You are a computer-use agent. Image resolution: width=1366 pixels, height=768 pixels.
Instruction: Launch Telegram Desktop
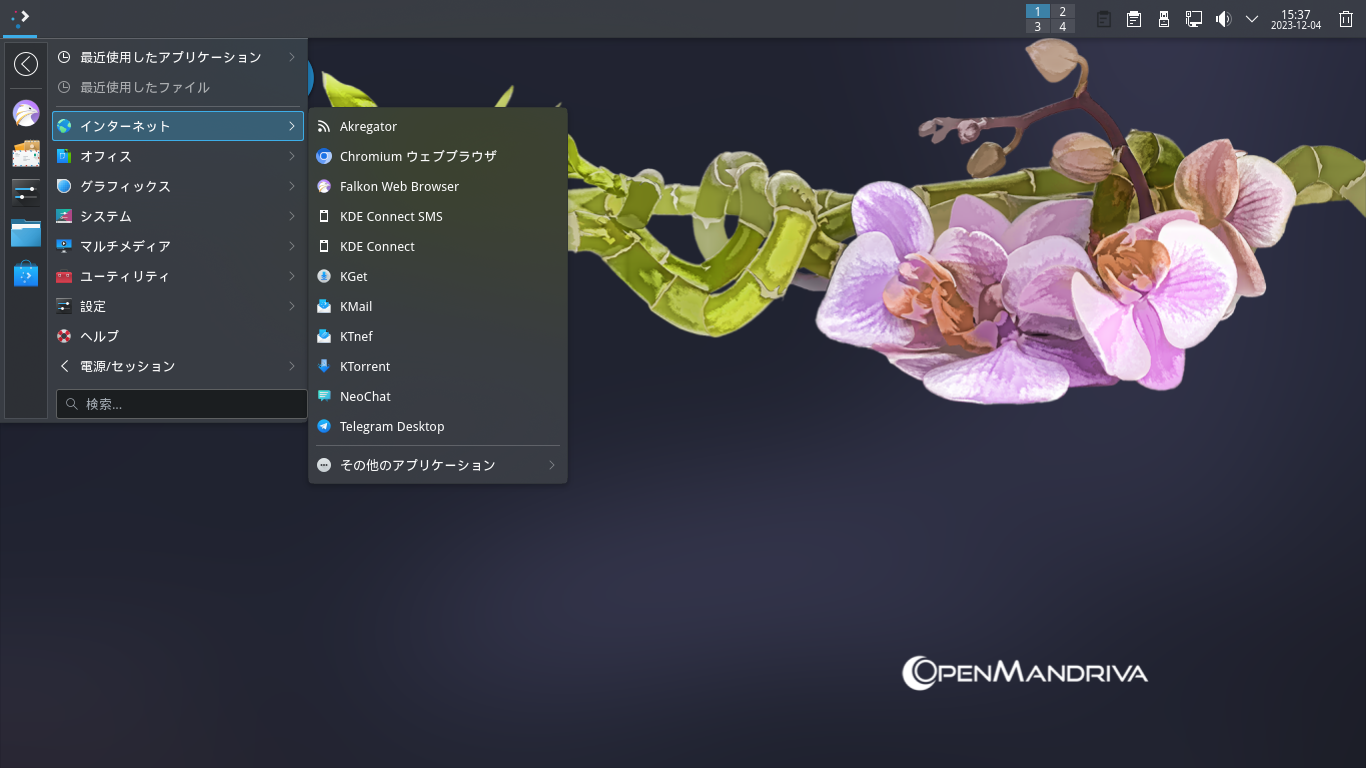pos(438,426)
